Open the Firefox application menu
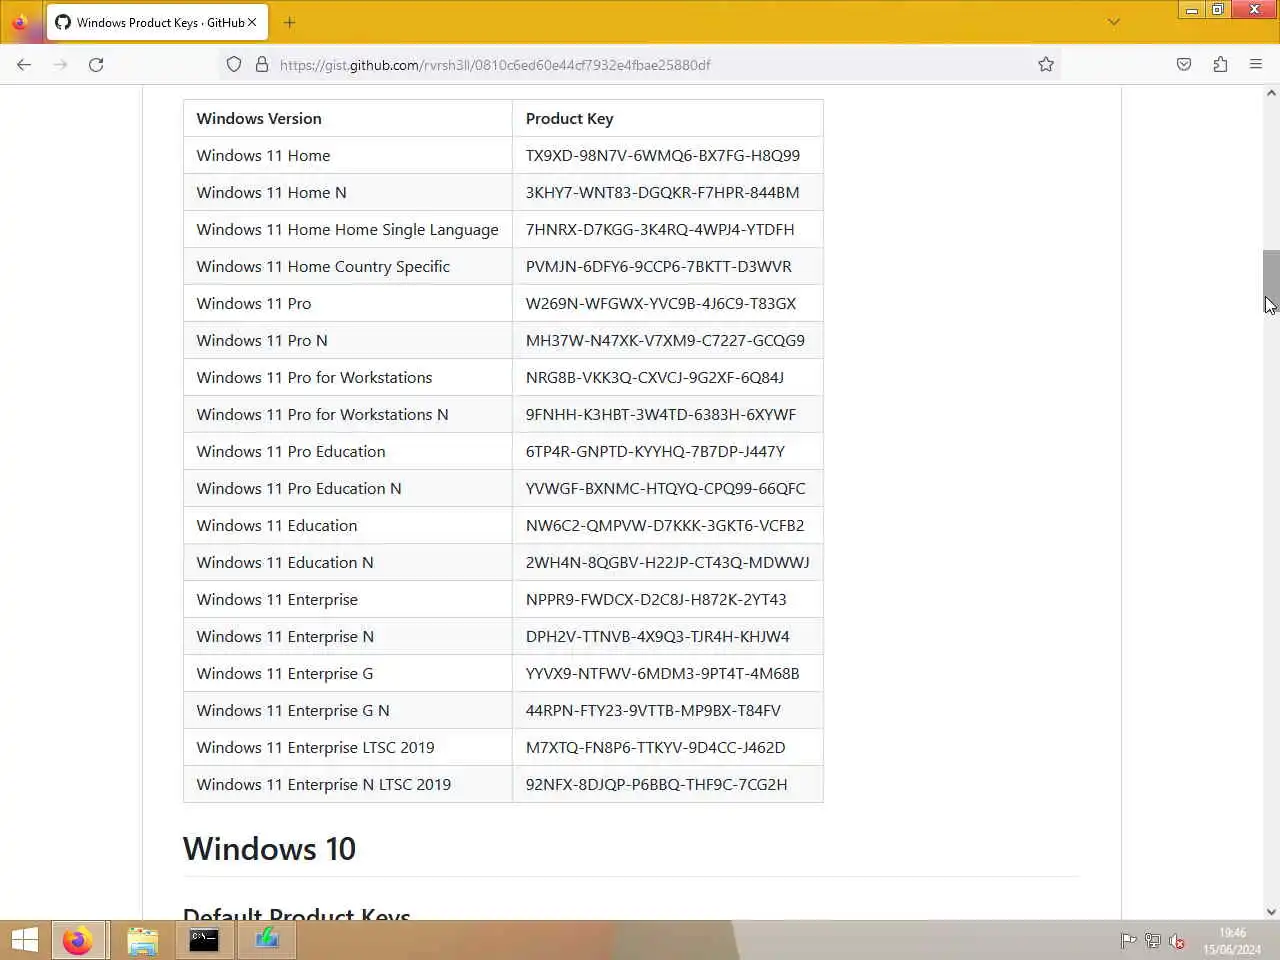The width and height of the screenshot is (1280, 960). point(1256,64)
